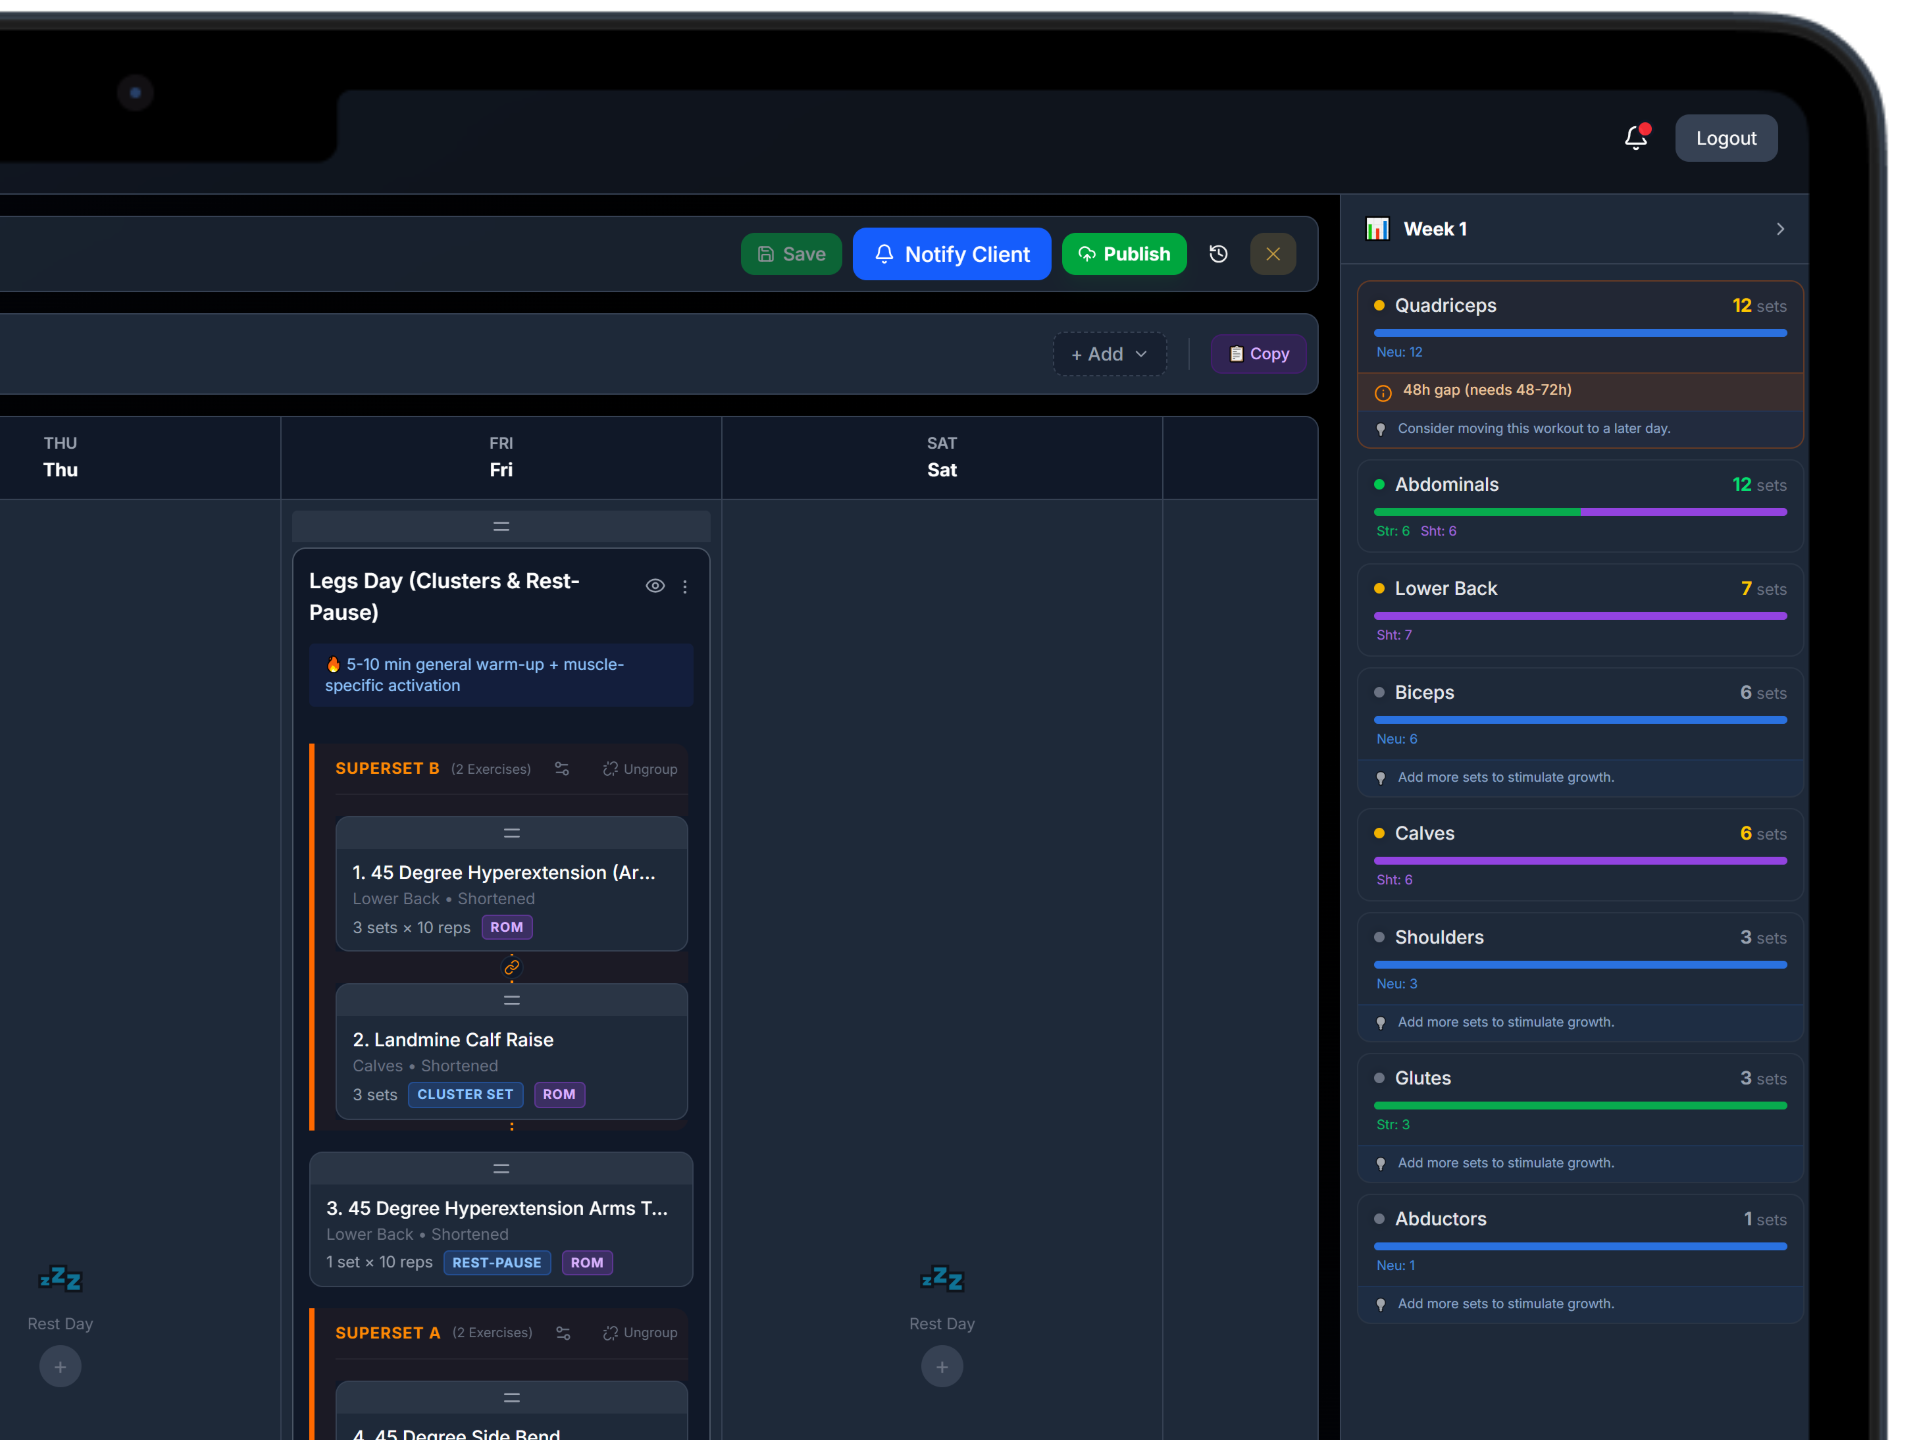
Task: Toggle Legs Day workout visibility eye
Action: (x=655, y=586)
